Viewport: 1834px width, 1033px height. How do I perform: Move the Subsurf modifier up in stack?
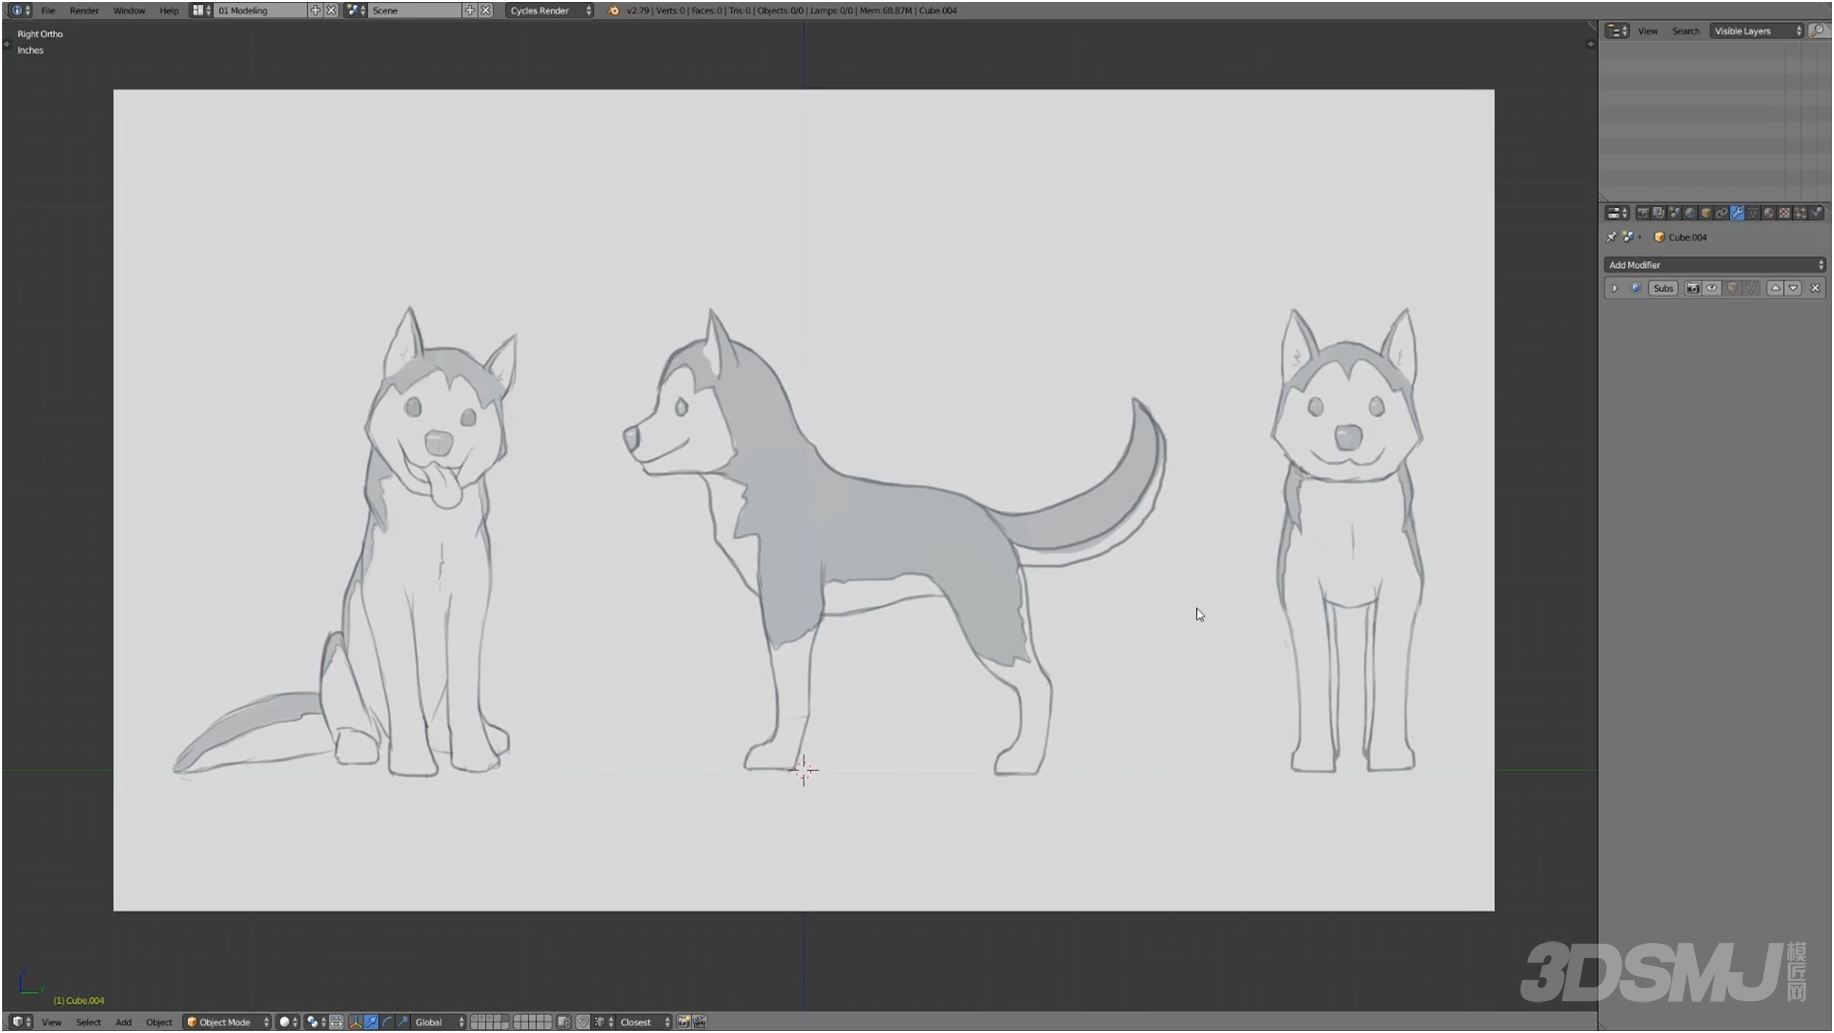pyautogui.click(x=1776, y=288)
